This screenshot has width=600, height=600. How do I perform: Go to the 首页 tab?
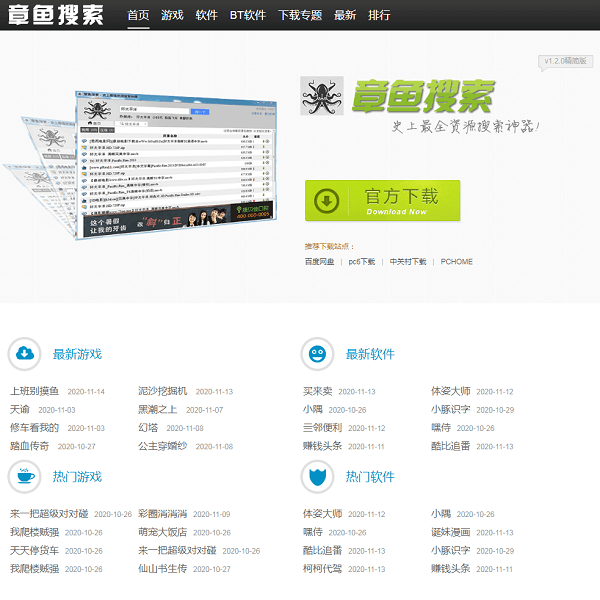(x=138, y=15)
